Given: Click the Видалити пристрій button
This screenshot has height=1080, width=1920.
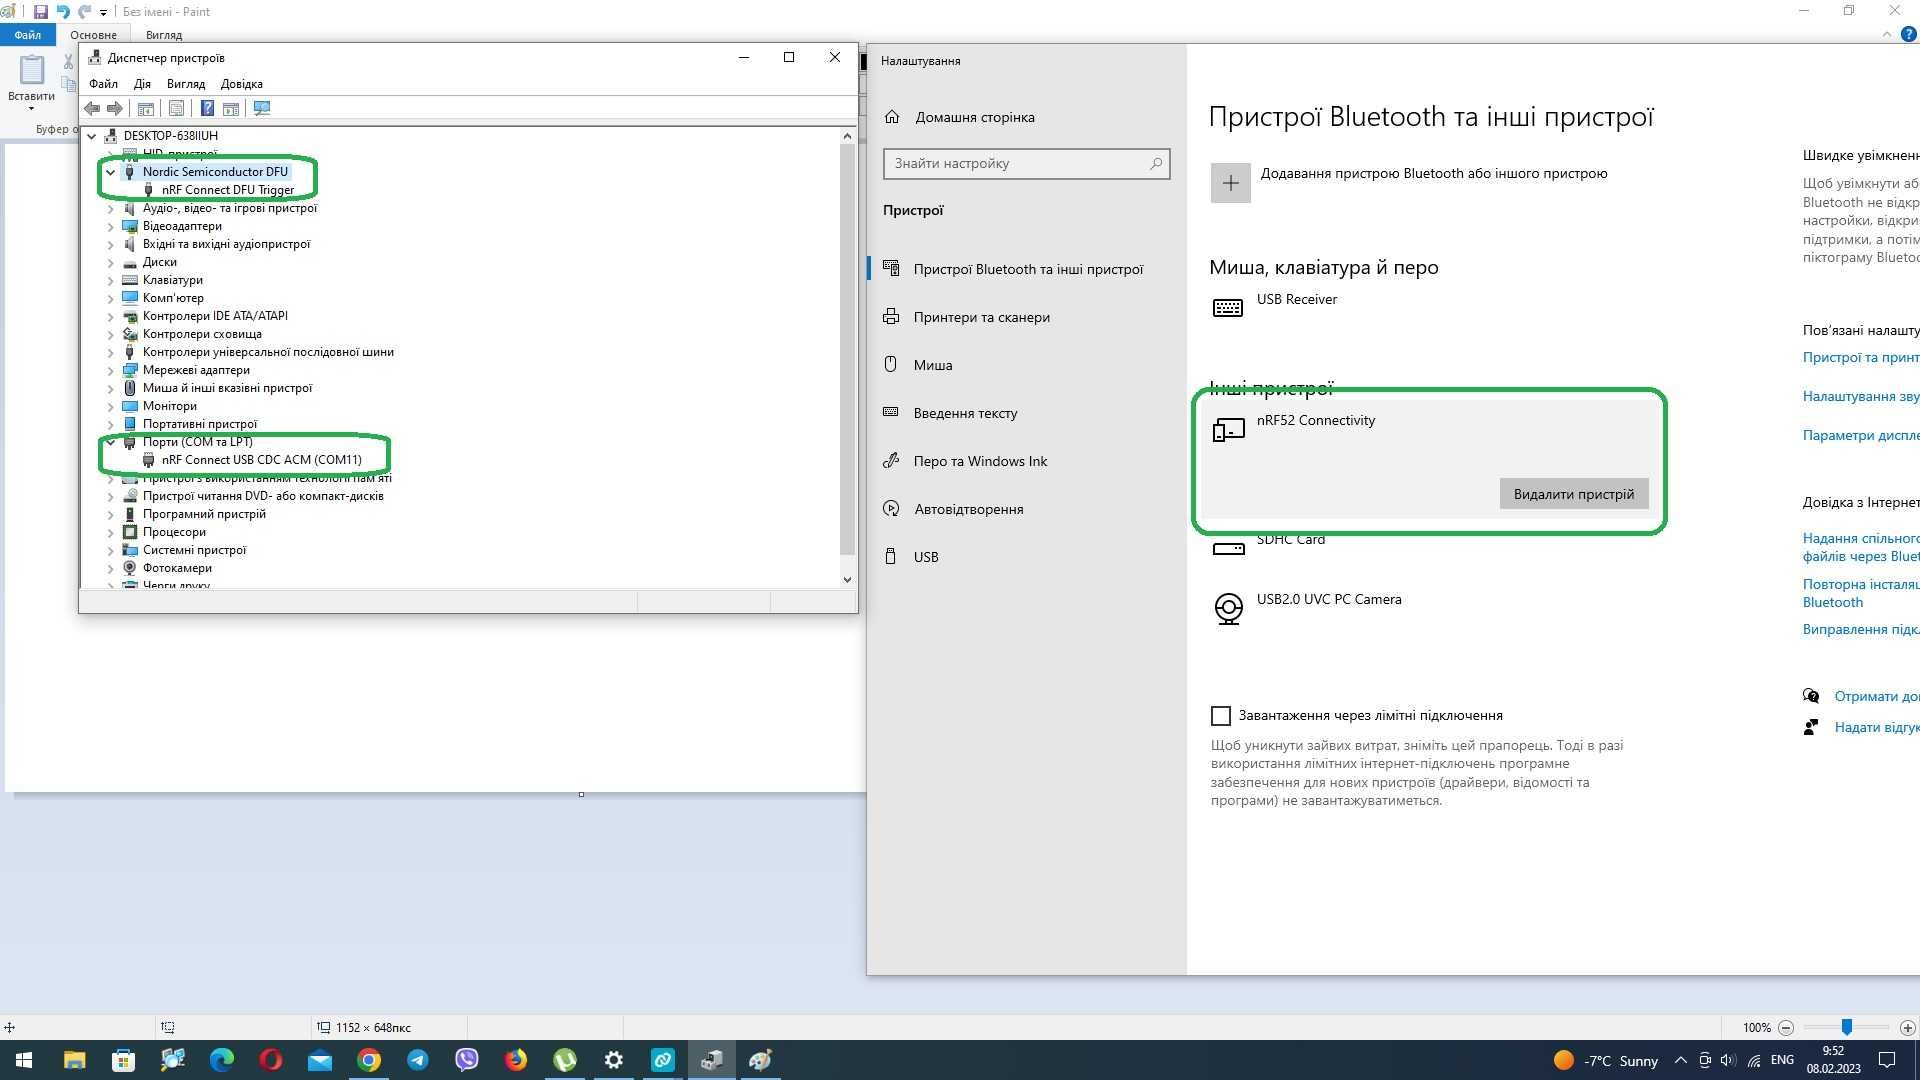Looking at the screenshot, I should 1573,494.
